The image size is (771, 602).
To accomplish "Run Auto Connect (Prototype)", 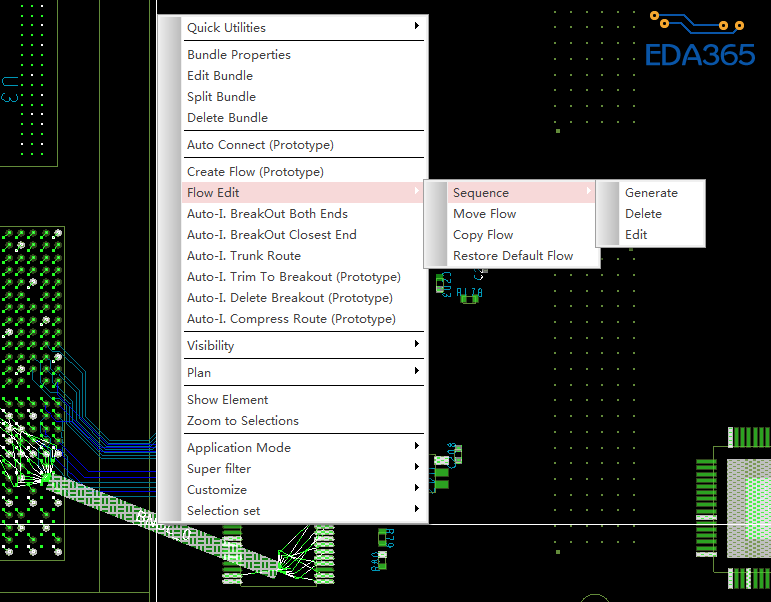I will (x=260, y=145).
